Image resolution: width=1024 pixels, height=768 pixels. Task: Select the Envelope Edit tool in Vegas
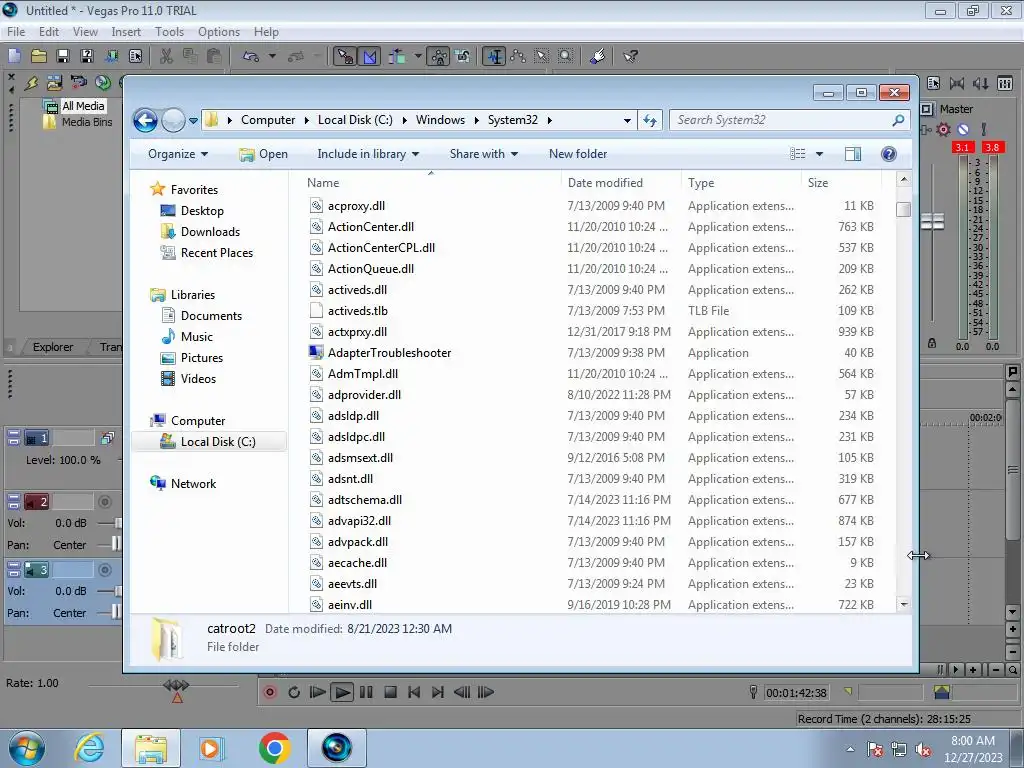pyautogui.click(x=519, y=56)
